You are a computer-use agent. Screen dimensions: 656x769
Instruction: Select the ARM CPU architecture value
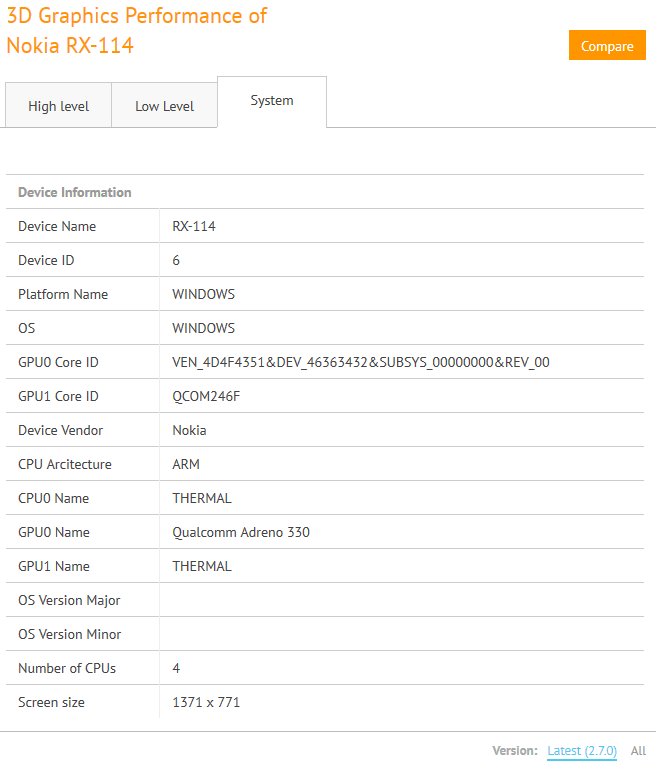click(x=187, y=464)
